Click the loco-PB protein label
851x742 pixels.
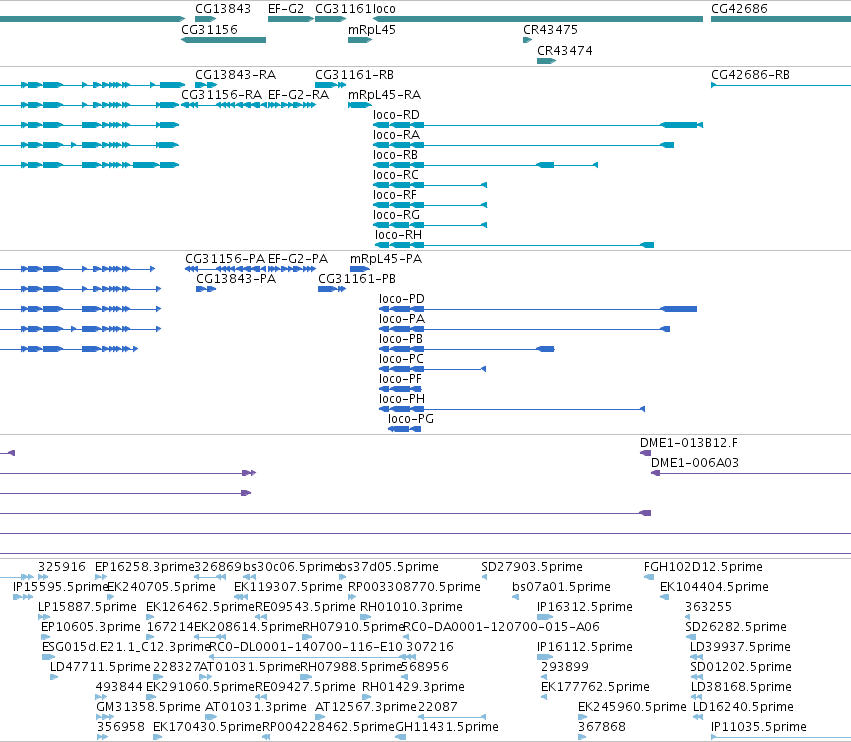pyautogui.click(x=401, y=339)
